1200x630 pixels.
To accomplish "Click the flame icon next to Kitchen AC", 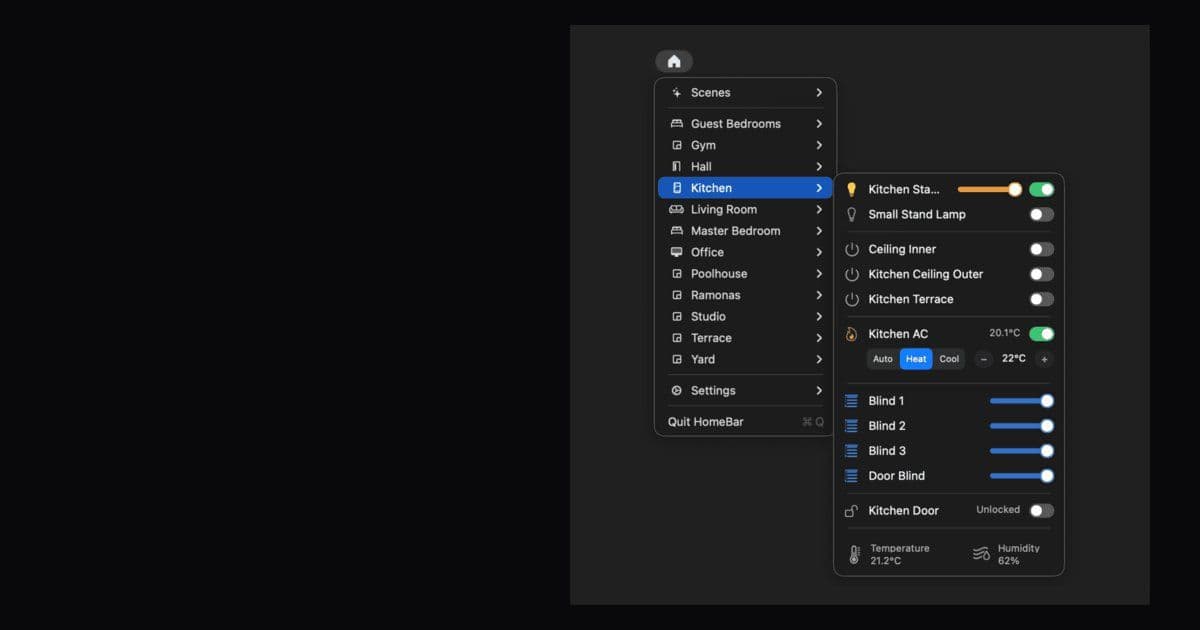I will point(852,333).
